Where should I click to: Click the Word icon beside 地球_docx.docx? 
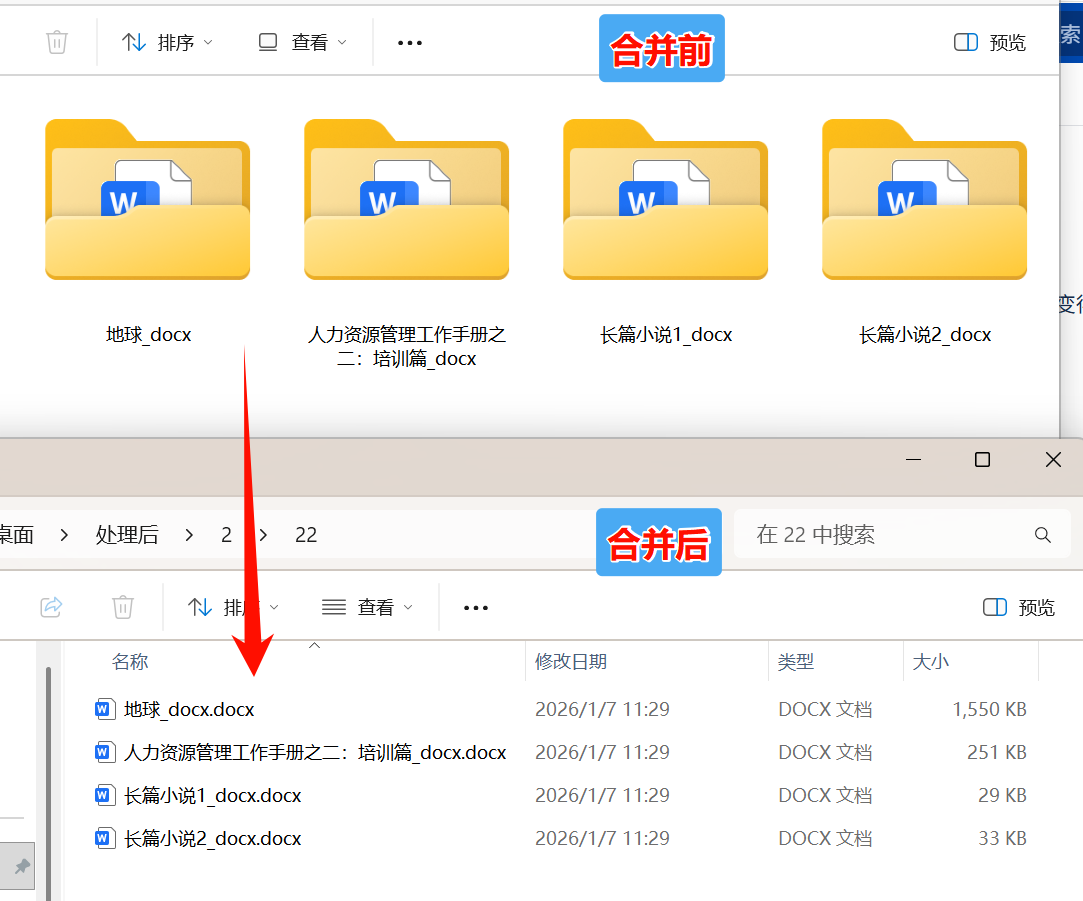pos(104,709)
